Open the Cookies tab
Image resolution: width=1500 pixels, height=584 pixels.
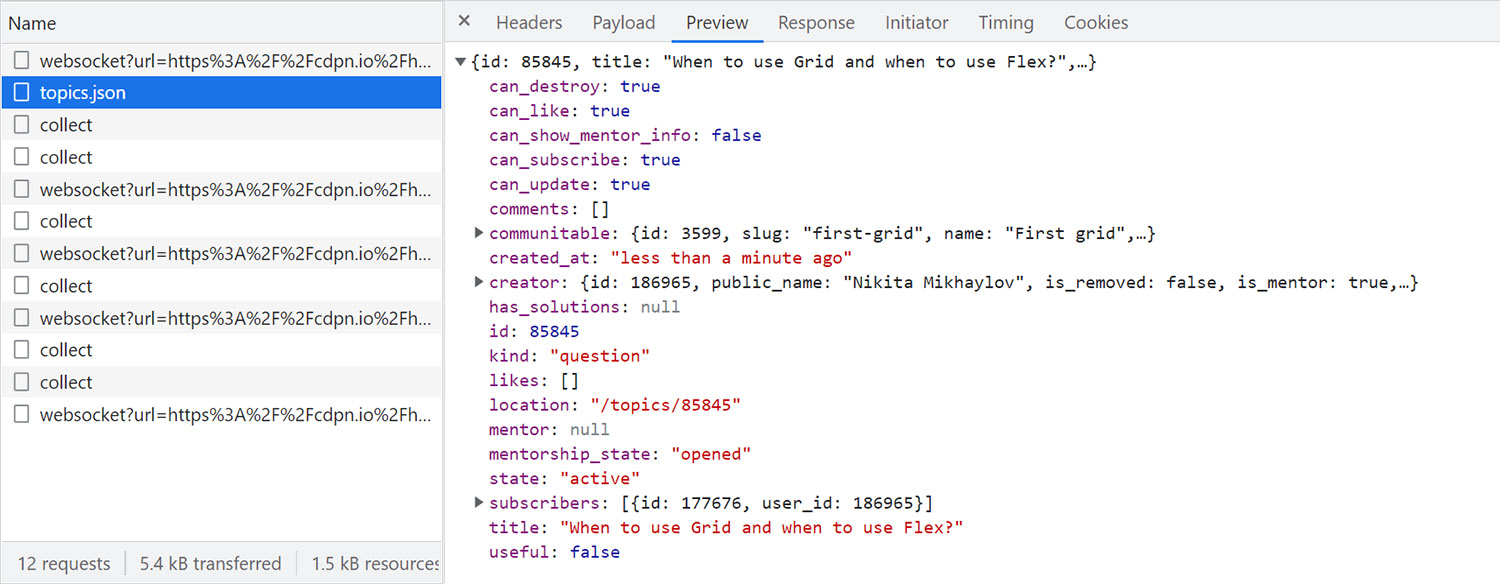click(1095, 22)
